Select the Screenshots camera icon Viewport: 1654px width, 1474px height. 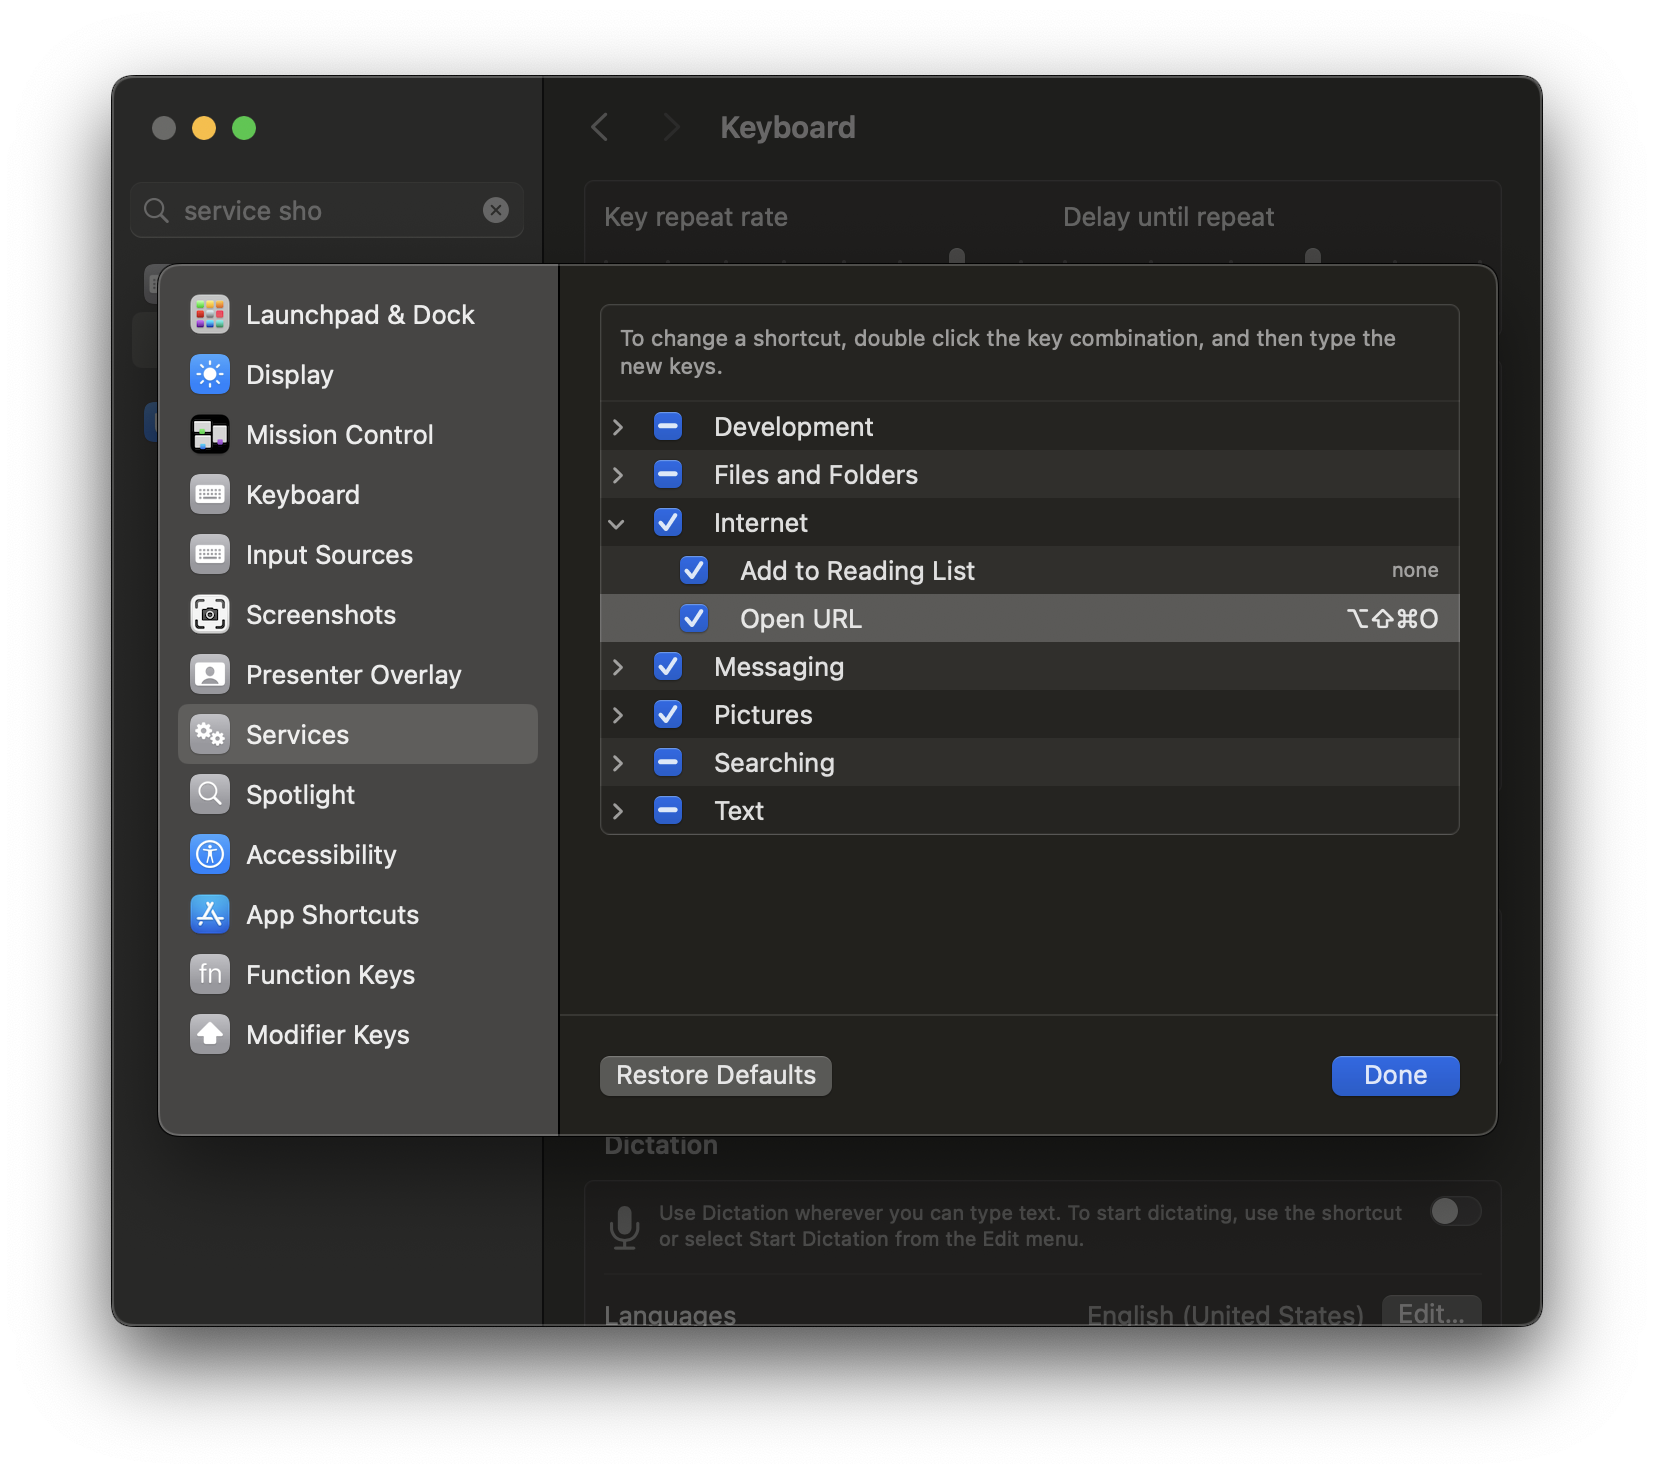point(210,614)
